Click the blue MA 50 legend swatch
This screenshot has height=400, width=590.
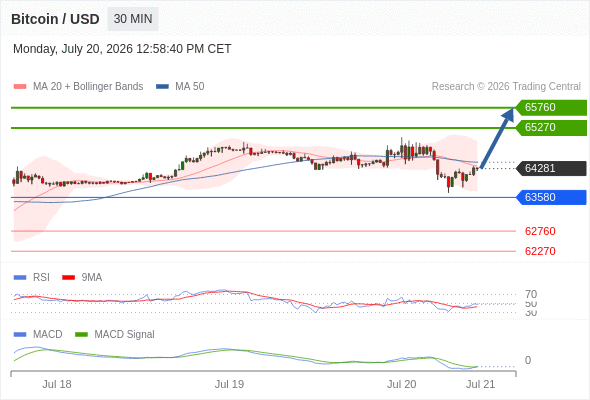coord(163,87)
